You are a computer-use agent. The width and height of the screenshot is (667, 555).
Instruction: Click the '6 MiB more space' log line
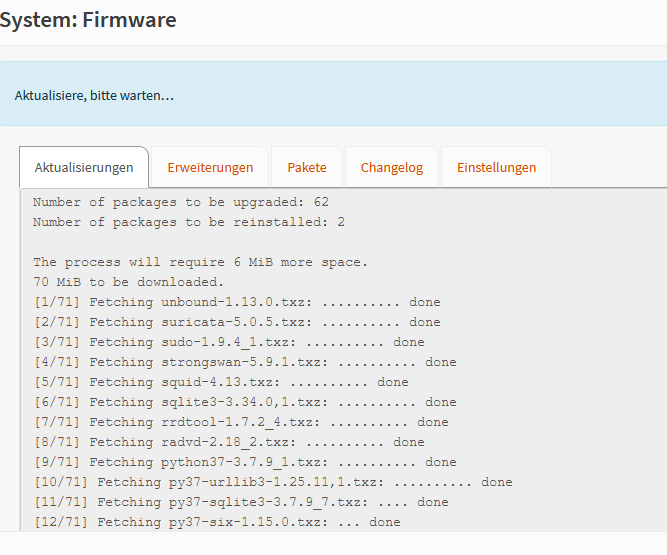pyautogui.click(x=200, y=262)
